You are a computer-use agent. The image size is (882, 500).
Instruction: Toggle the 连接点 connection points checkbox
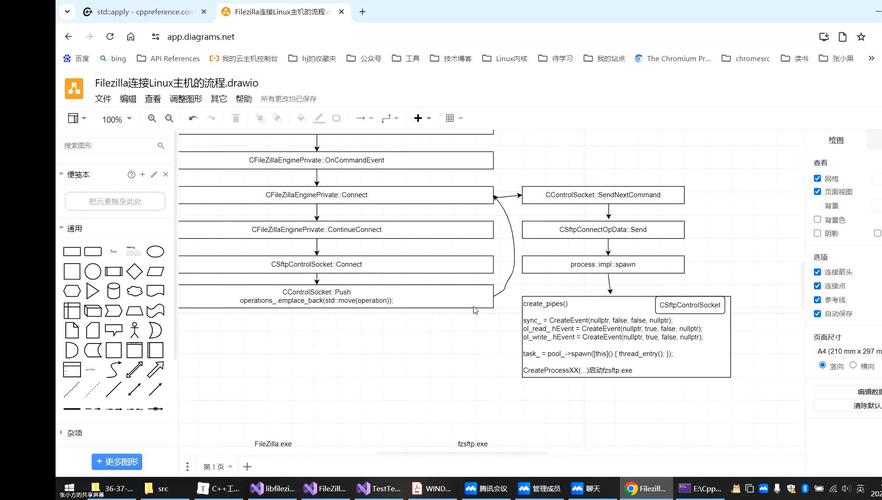(x=817, y=286)
